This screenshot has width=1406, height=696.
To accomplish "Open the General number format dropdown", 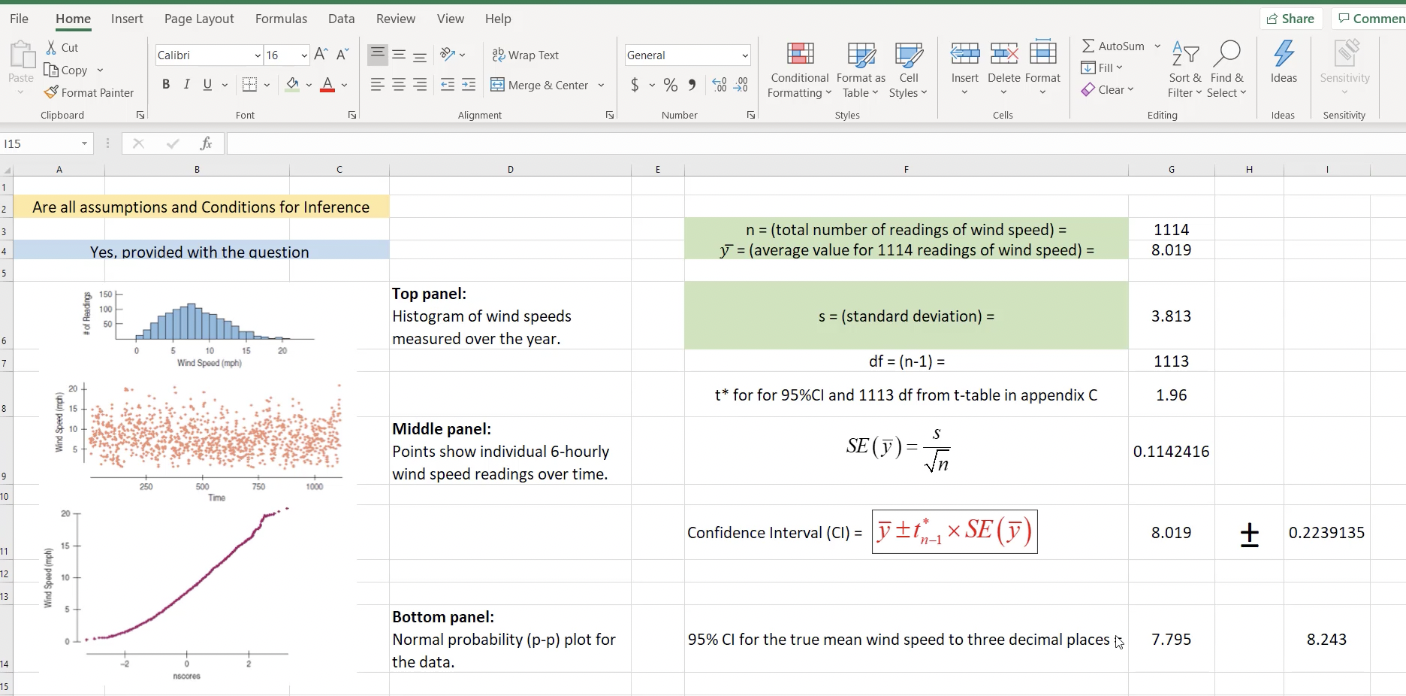I will coord(685,54).
